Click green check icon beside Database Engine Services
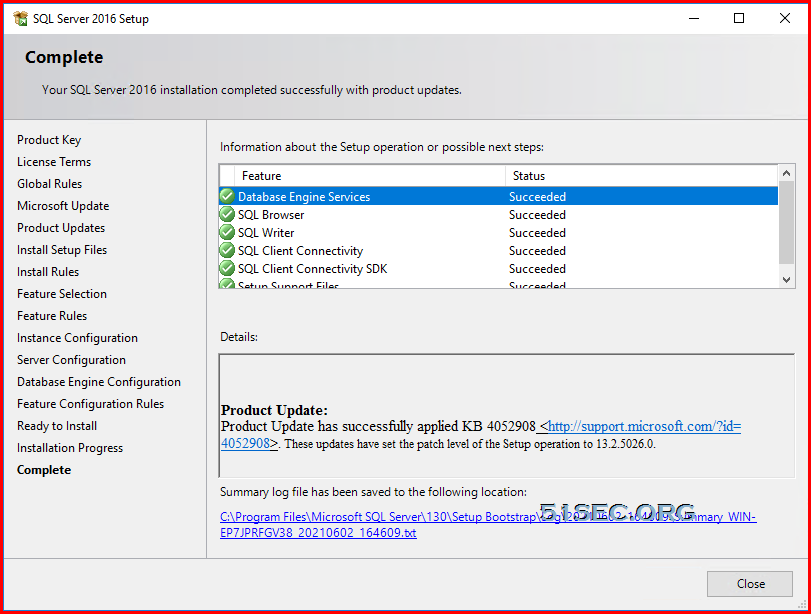811x614 pixels. click(x=227, y=196)
